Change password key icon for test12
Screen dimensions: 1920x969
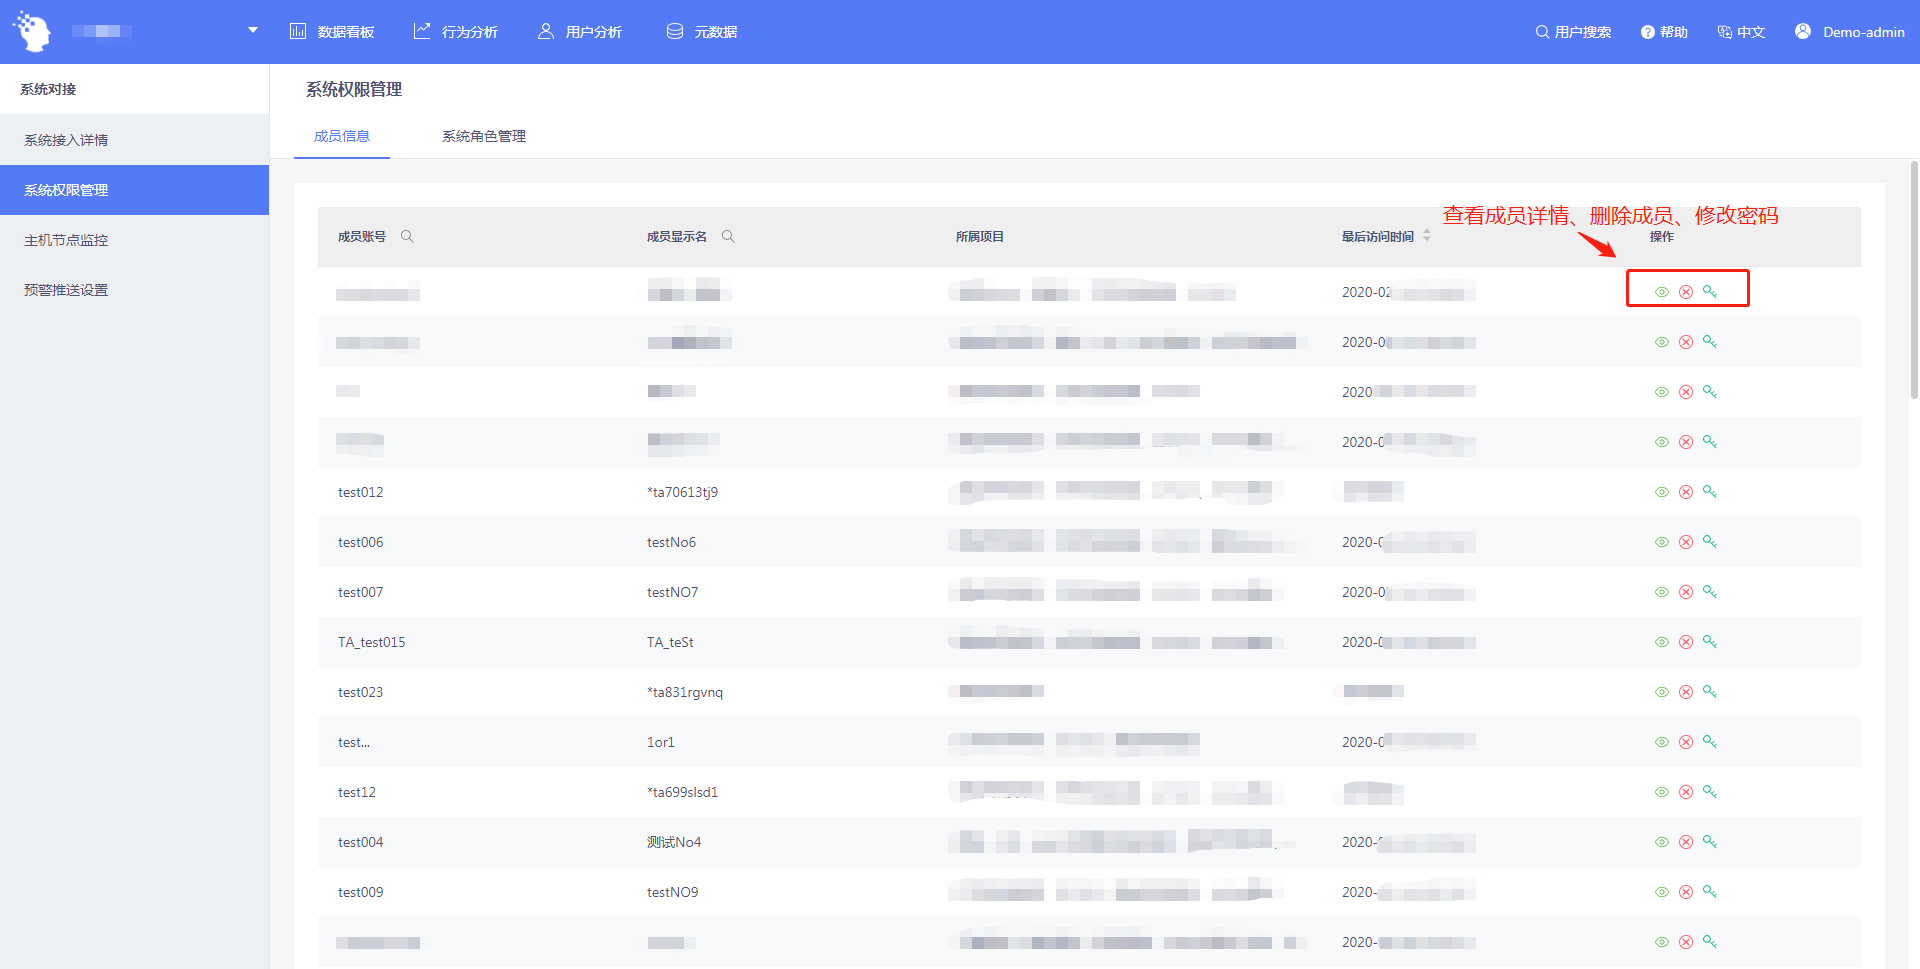[x=1710, y=792]
